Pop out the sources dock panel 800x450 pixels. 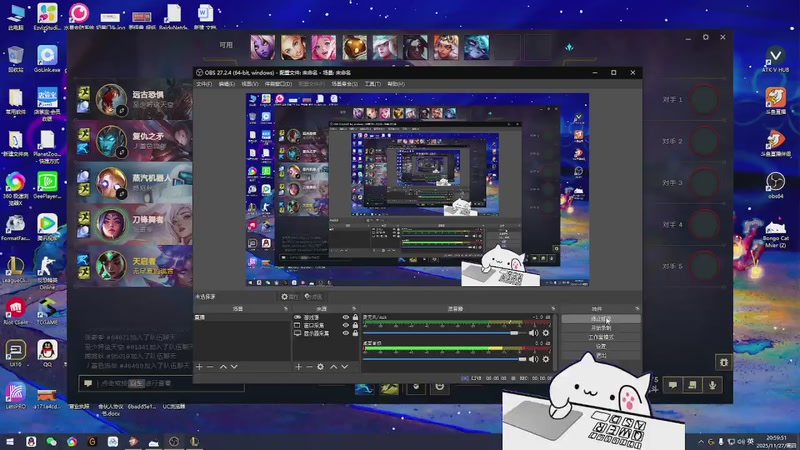point(354,309)
